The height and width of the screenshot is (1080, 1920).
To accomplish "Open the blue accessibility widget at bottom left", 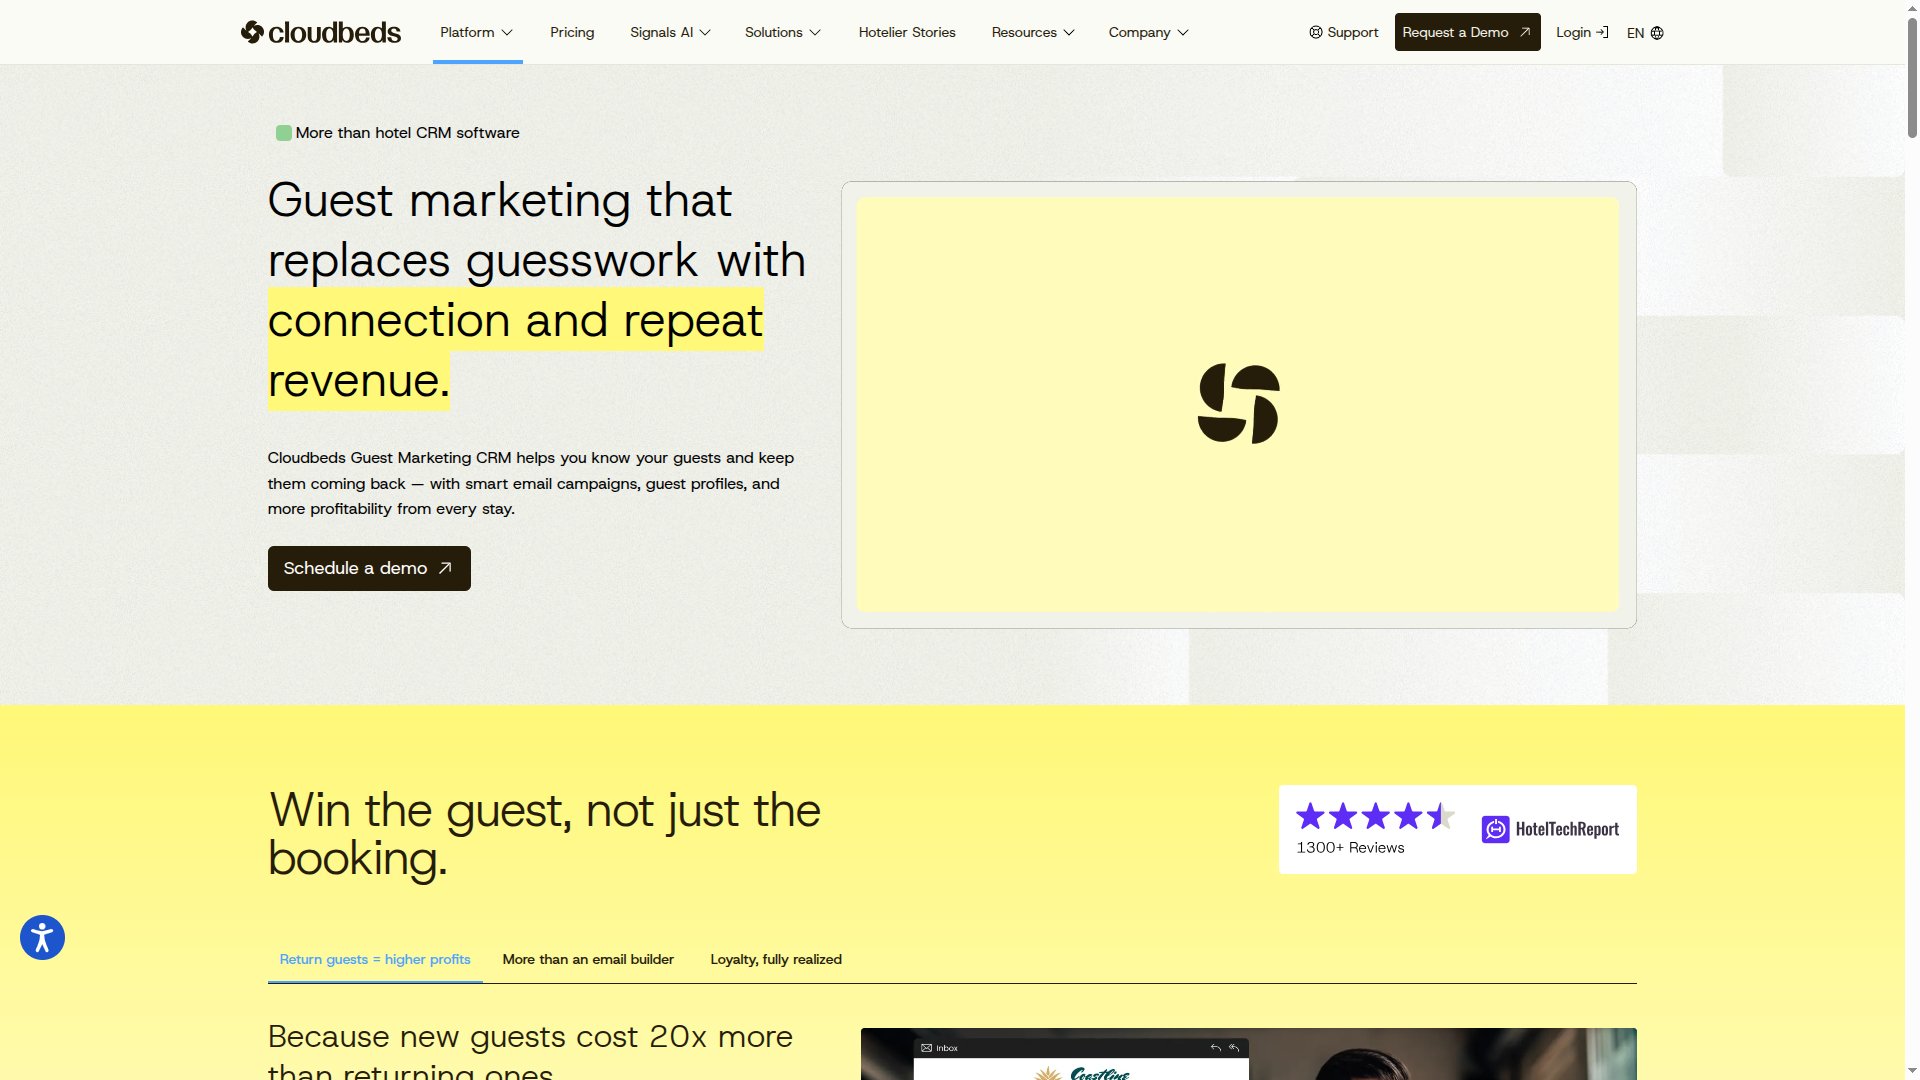I will click(42, 937).
